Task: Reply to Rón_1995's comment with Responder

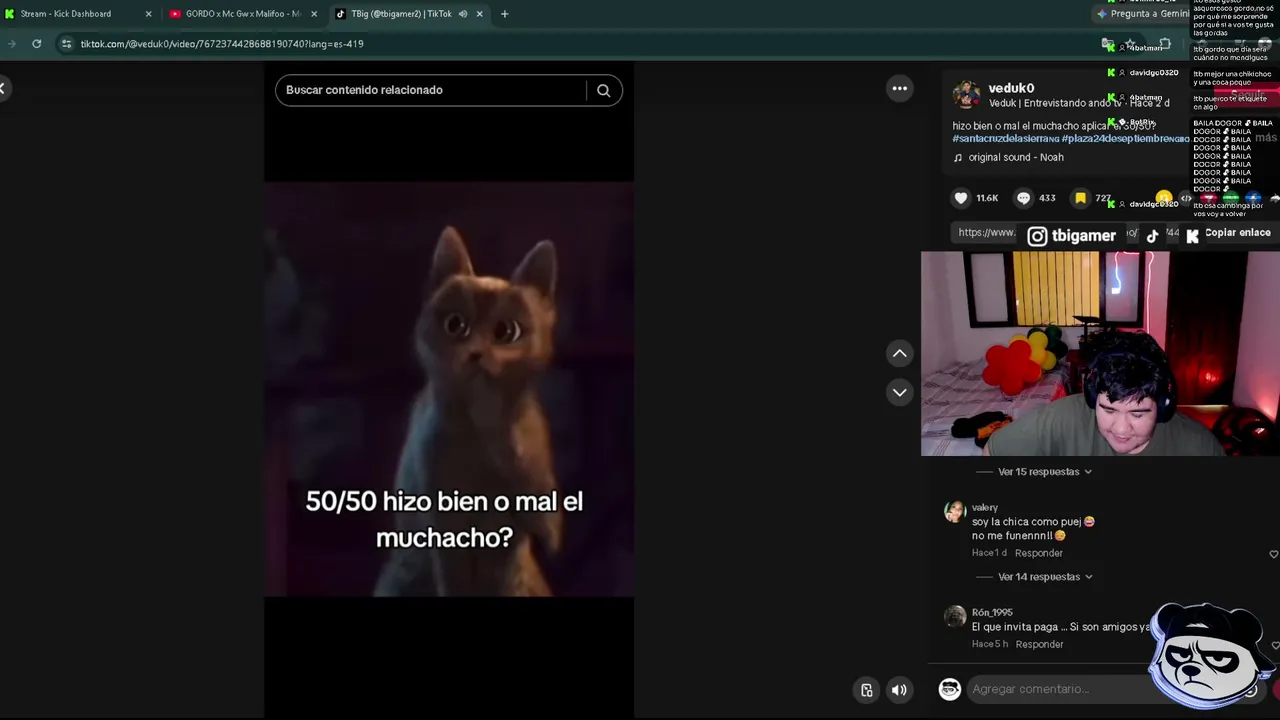Action: [1039, 644]
